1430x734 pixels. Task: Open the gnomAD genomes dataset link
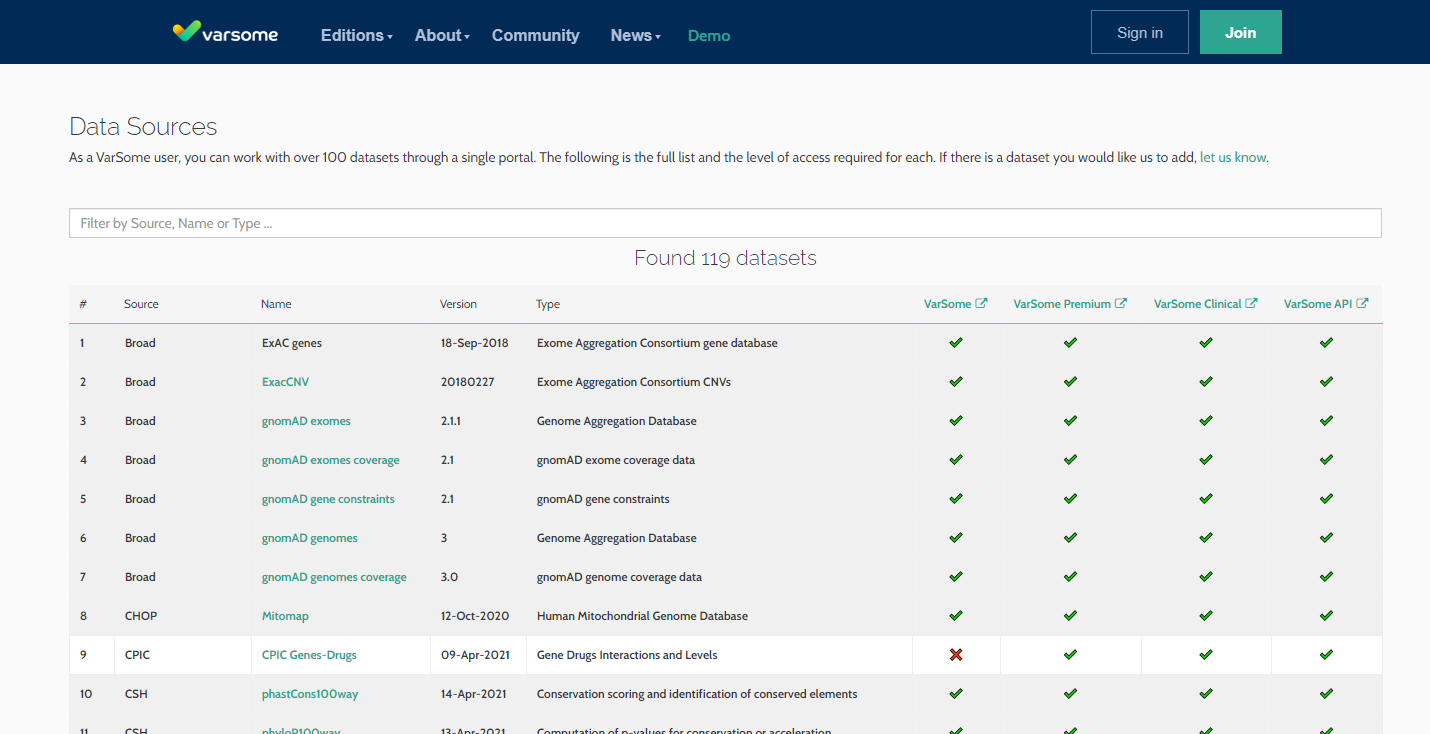[x=310, y=538]
